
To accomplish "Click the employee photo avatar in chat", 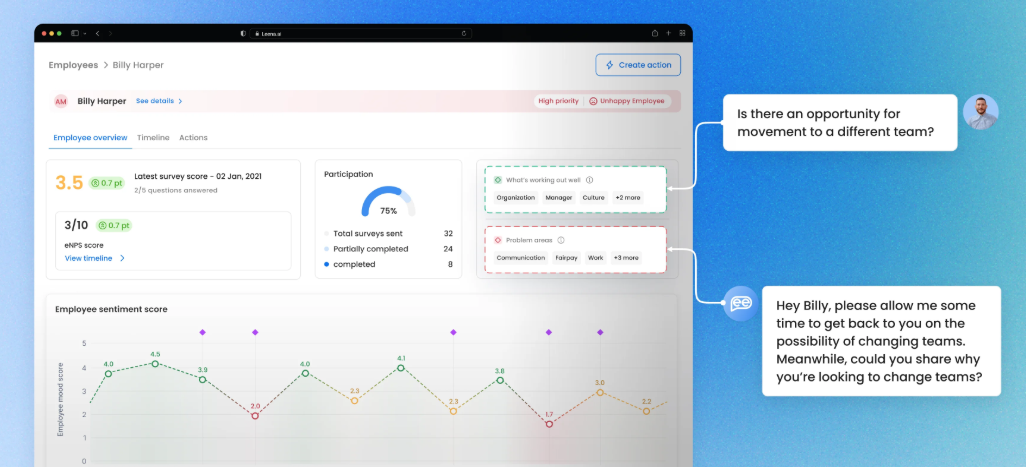I will tap(980, 112).
